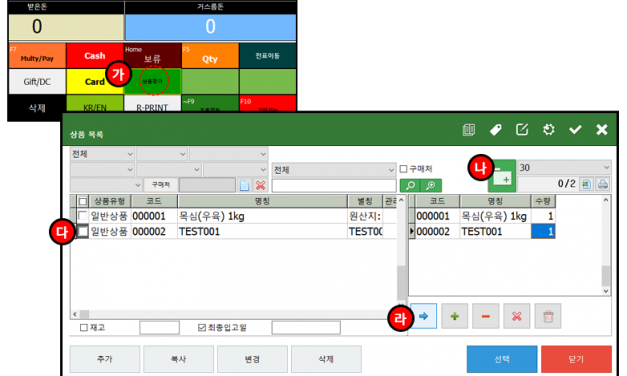The width and height of the screenshot is (627, 376).
Task: Click the magnifier-plus detailed search icon
Action: 431,186
